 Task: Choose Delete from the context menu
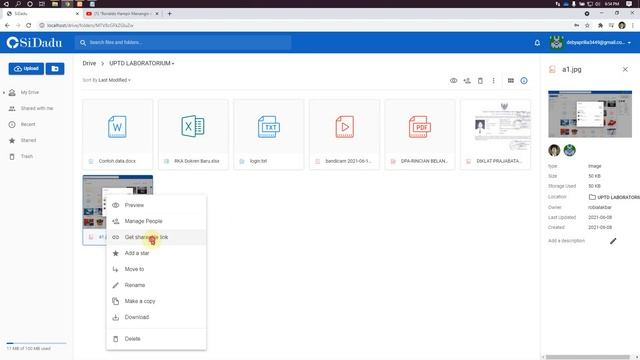pyautogui.click(x=156, y=339)
